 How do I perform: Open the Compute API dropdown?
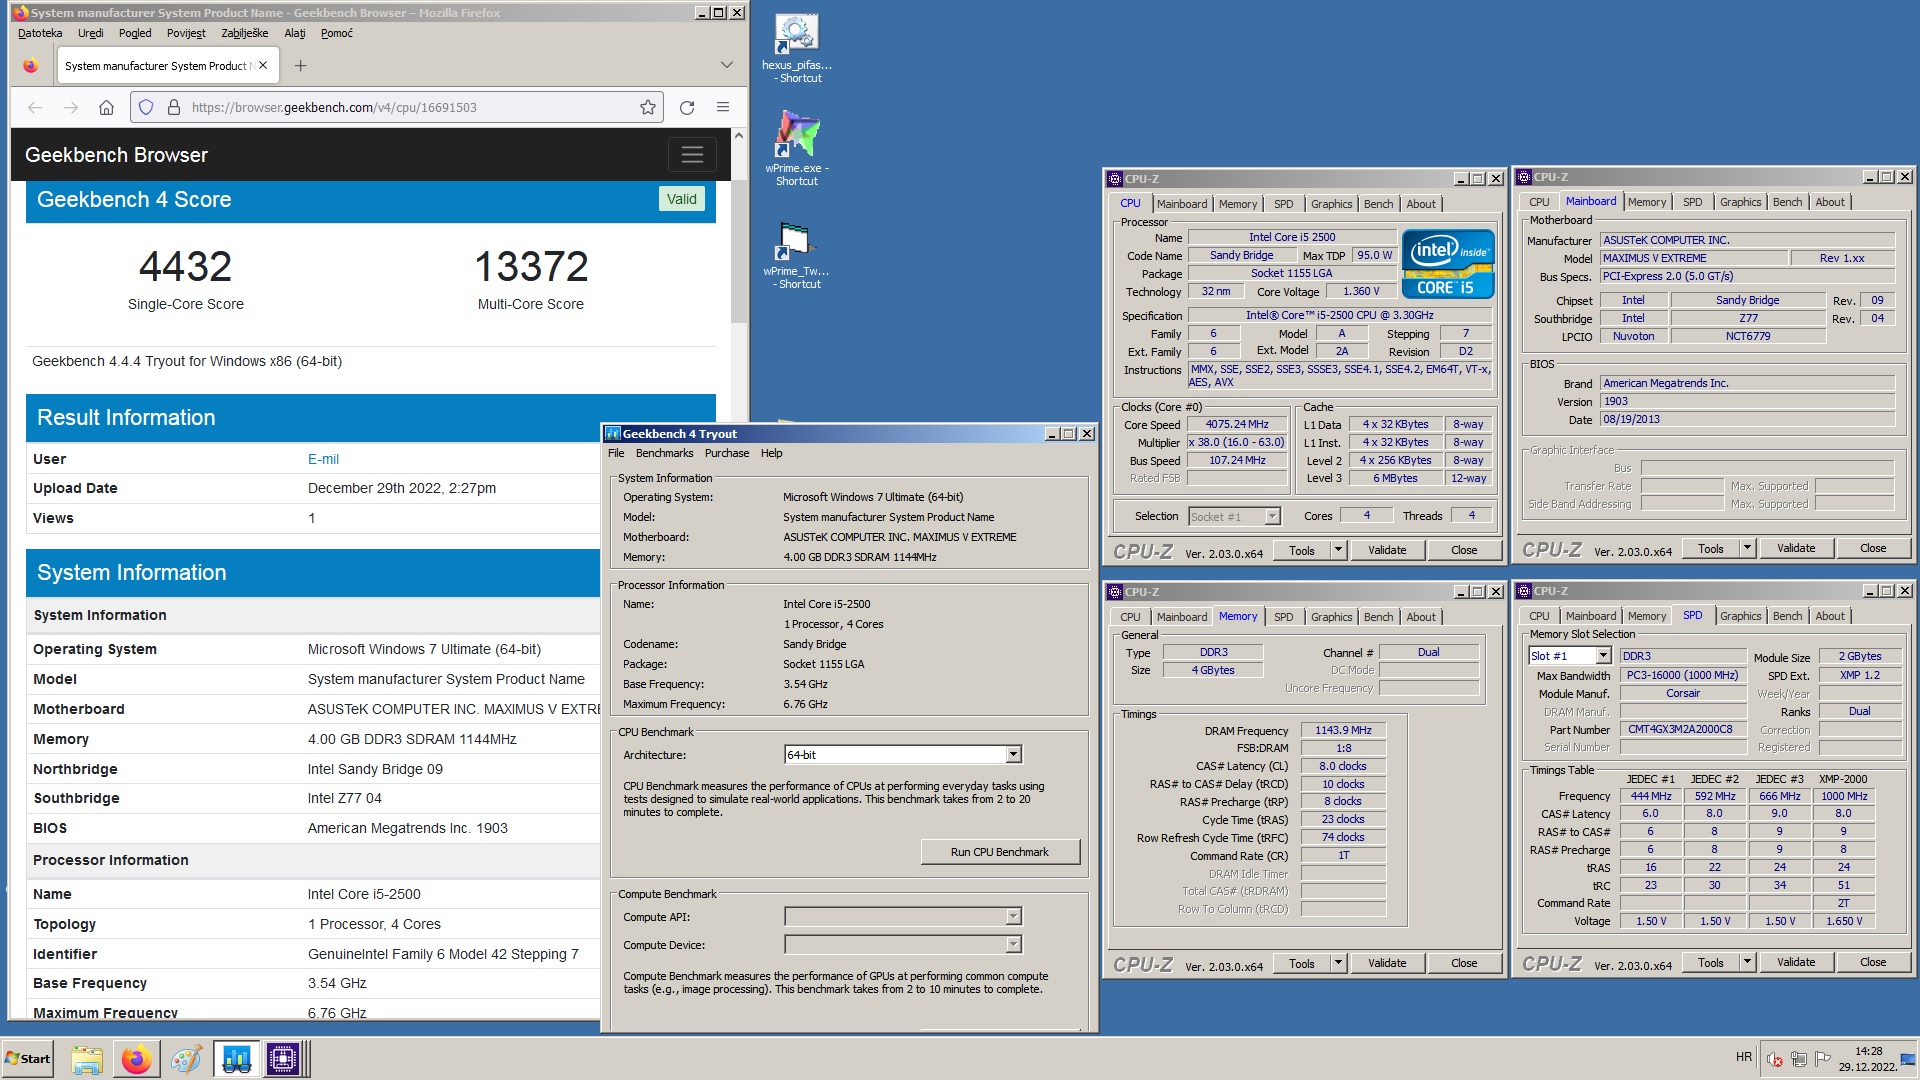tap(1013, 917)
